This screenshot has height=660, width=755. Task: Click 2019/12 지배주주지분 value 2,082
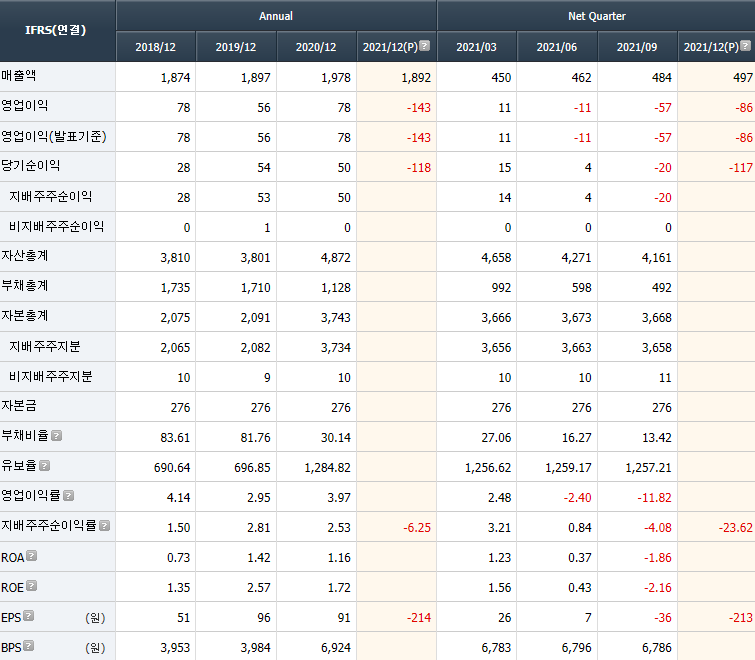[x=256, y=348]
